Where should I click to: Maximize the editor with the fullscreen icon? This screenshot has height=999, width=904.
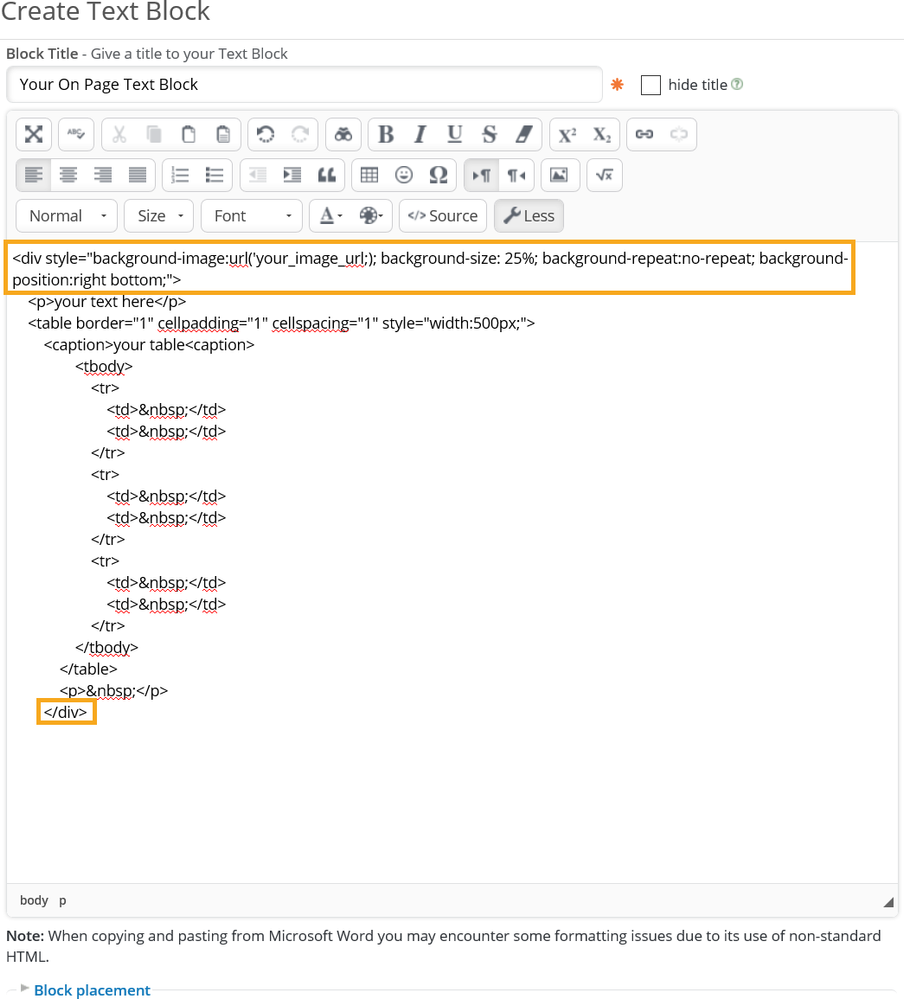(34, 134)
